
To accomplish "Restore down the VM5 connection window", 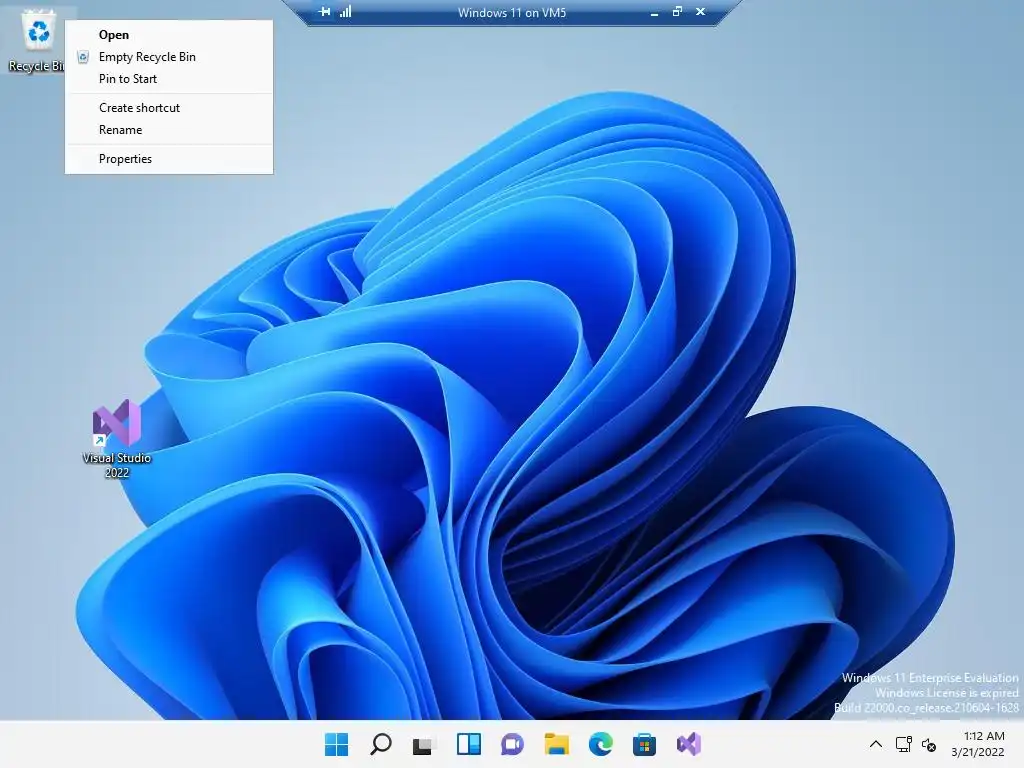I will [x=677, y=12].
